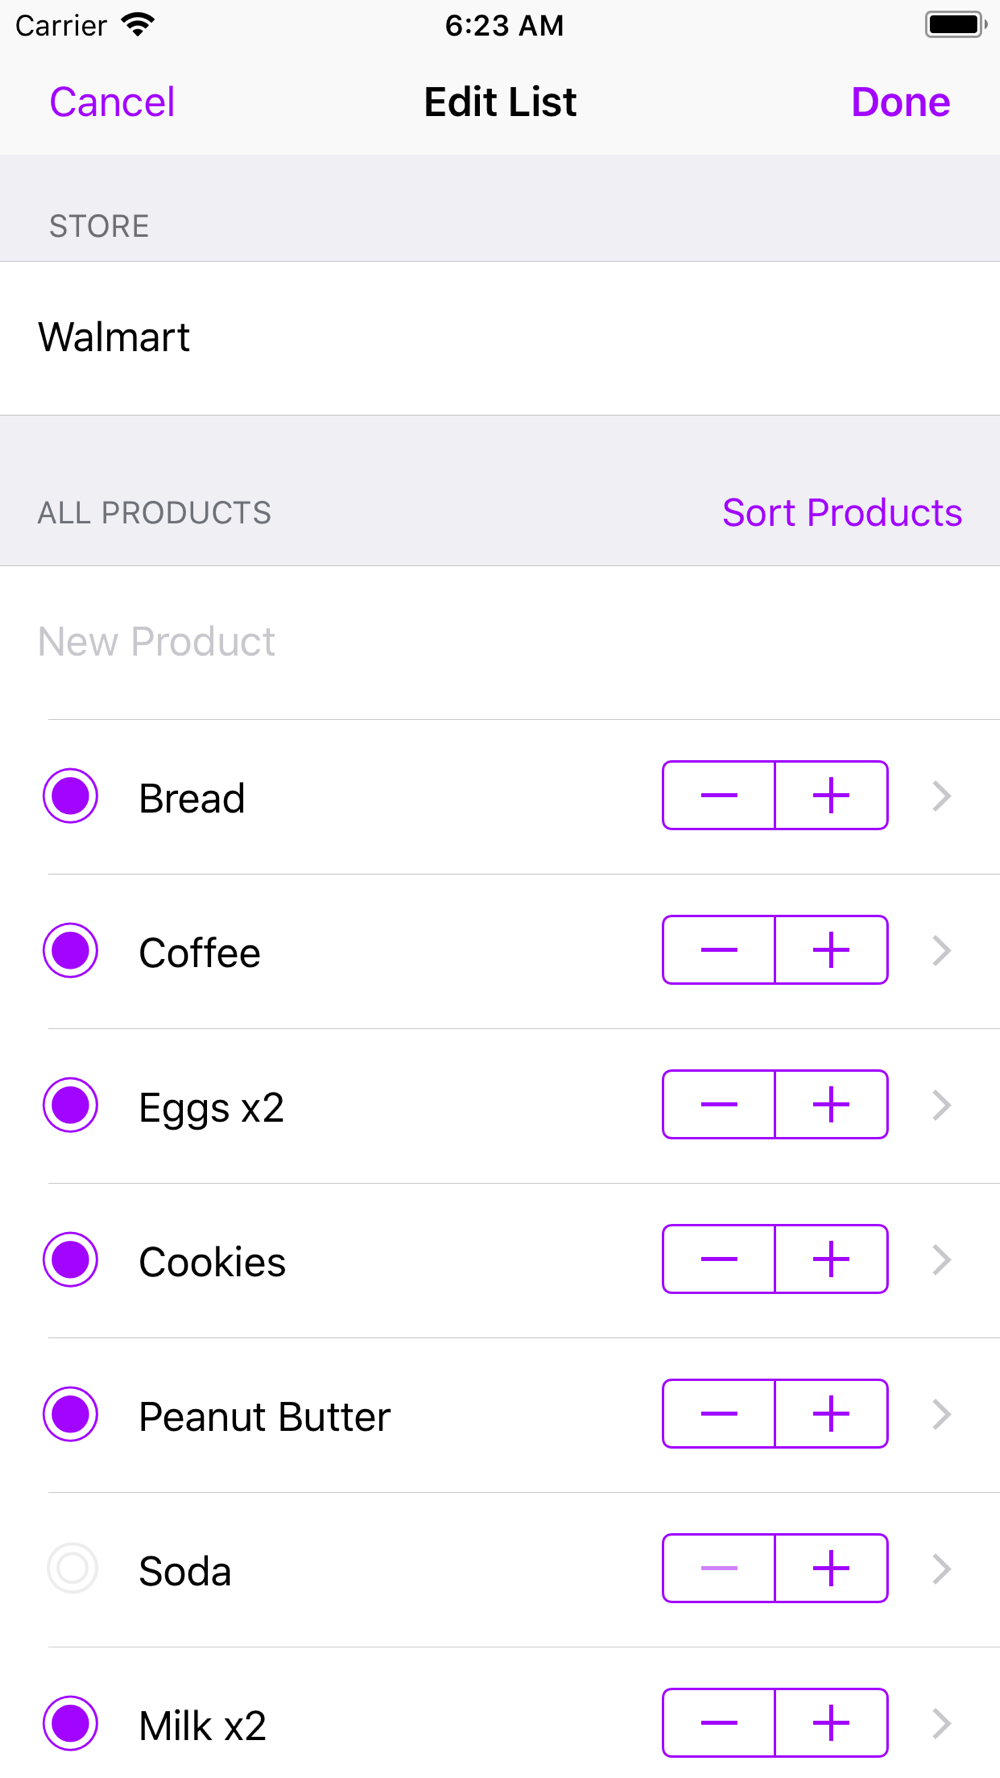Add Soda using the plus button

(831, 1569)
